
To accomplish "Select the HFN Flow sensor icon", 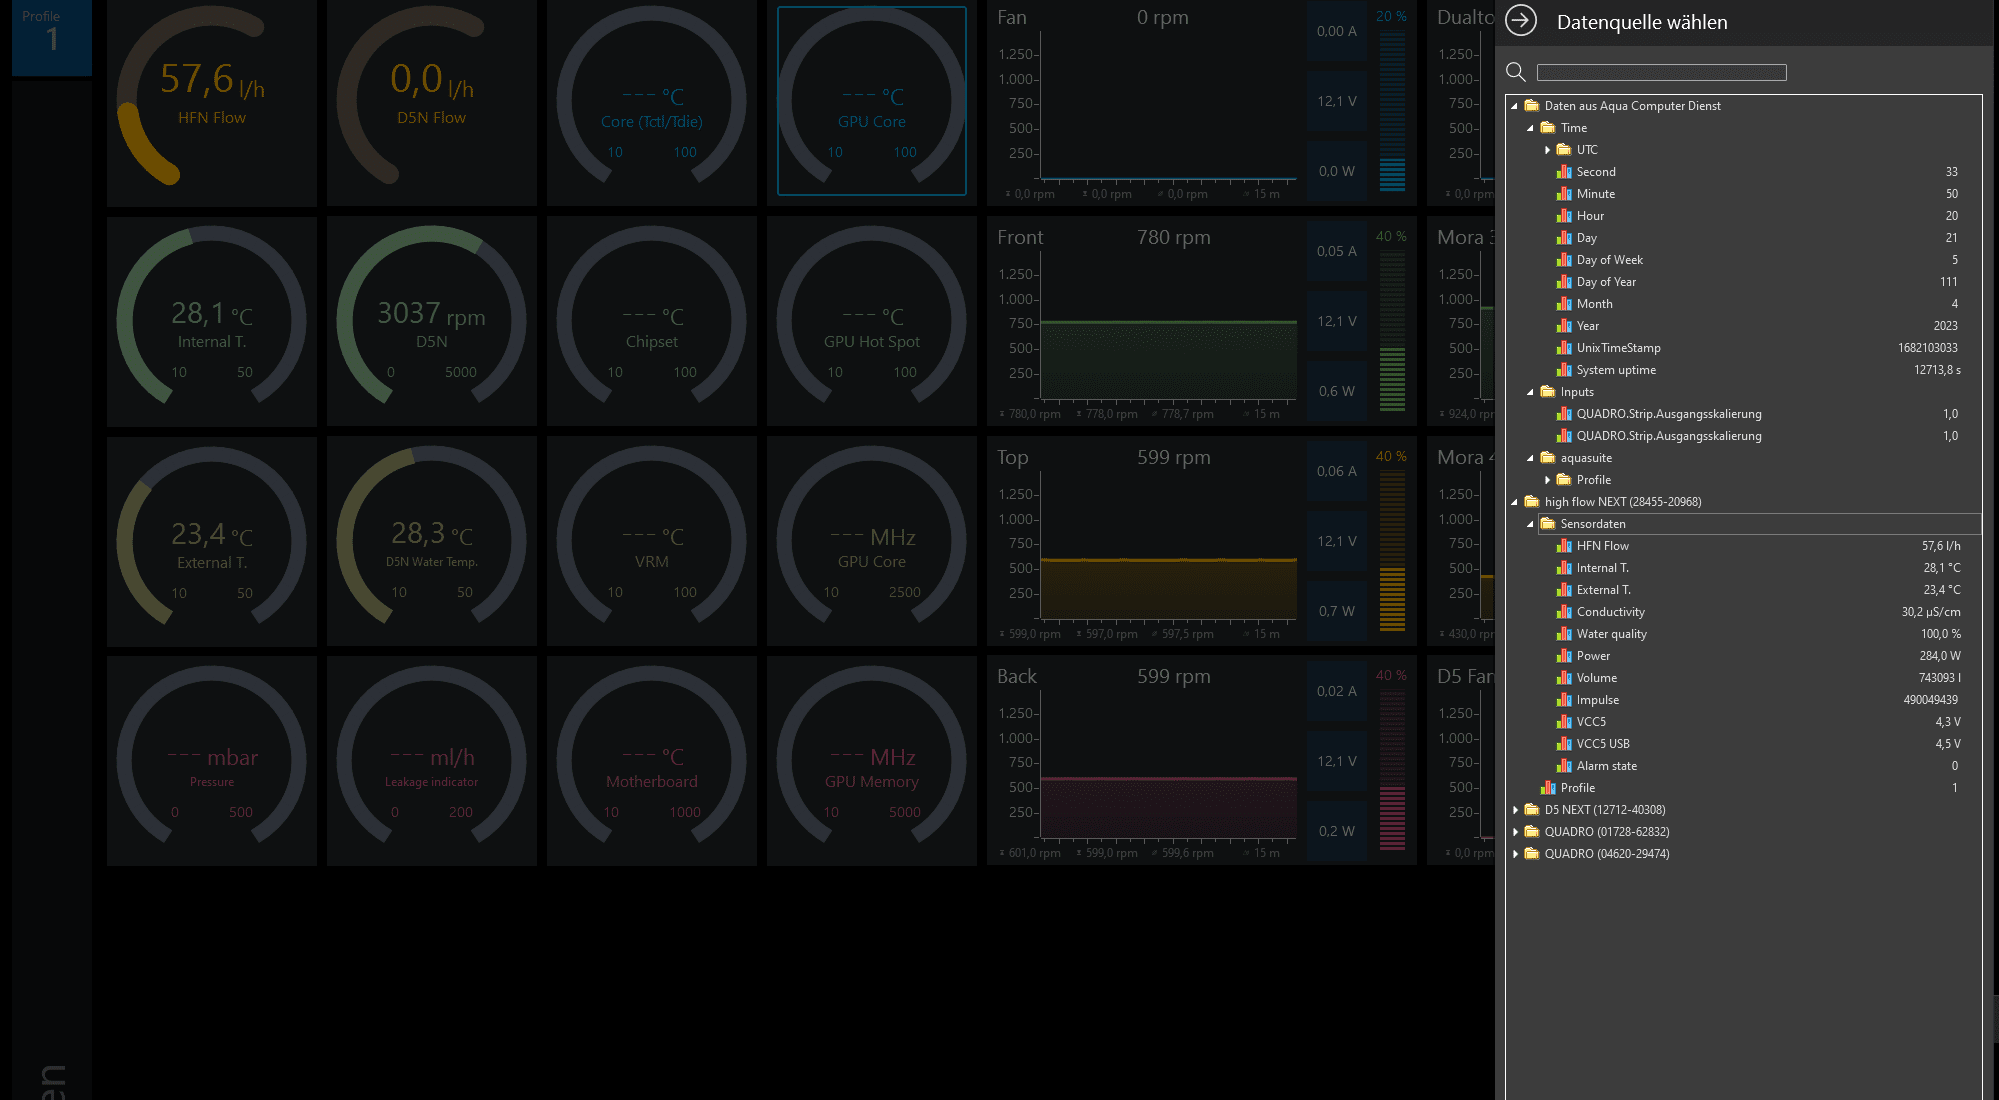I will point(1564,546).
